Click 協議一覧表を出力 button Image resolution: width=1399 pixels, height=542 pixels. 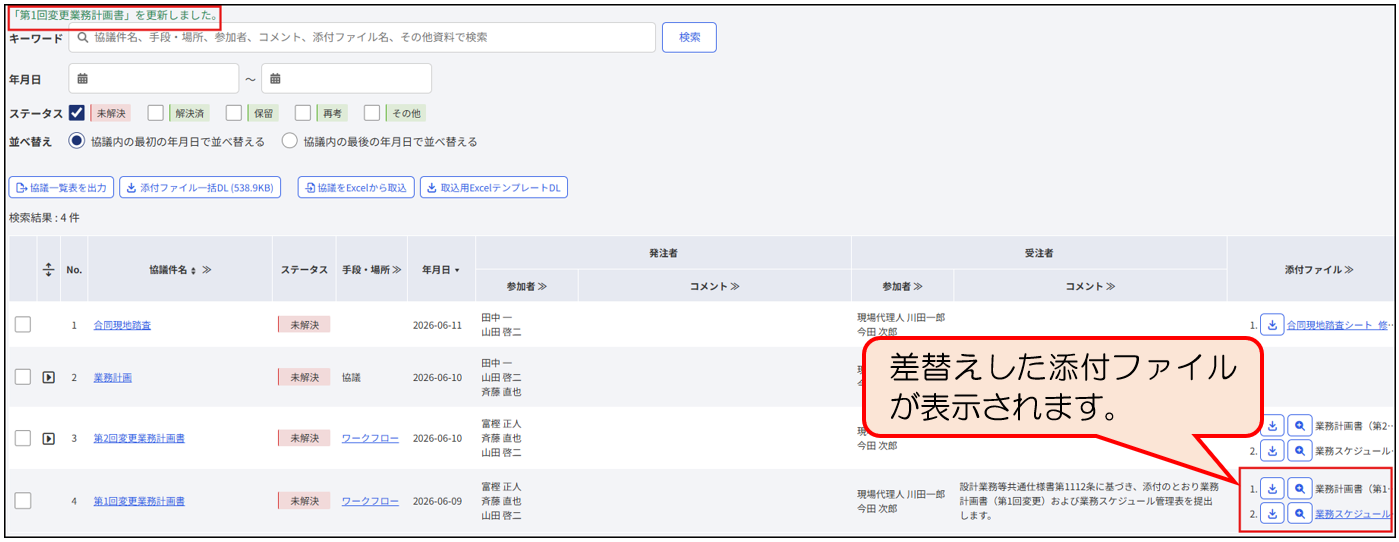point(61,187)
